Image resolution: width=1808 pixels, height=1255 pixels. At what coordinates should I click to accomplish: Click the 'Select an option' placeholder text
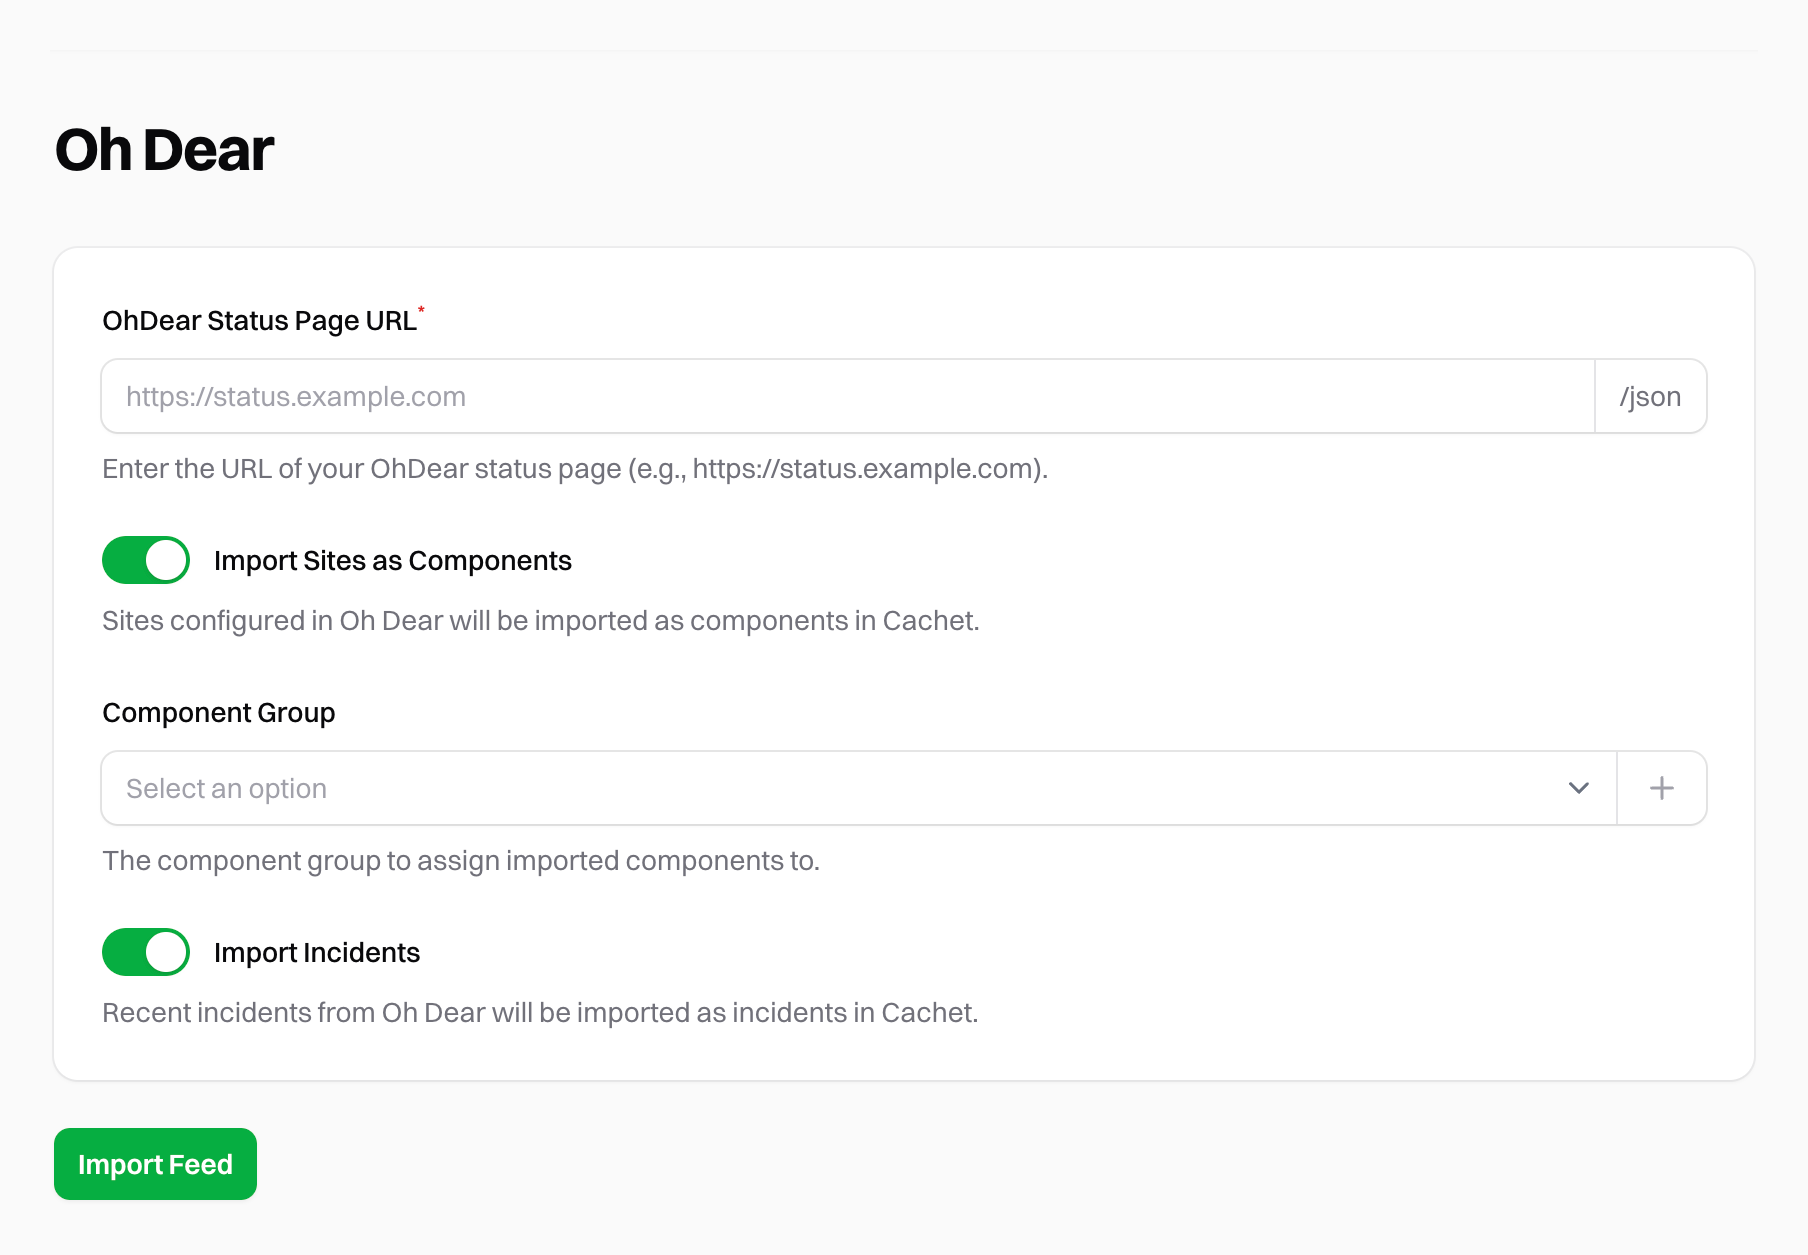227,789
